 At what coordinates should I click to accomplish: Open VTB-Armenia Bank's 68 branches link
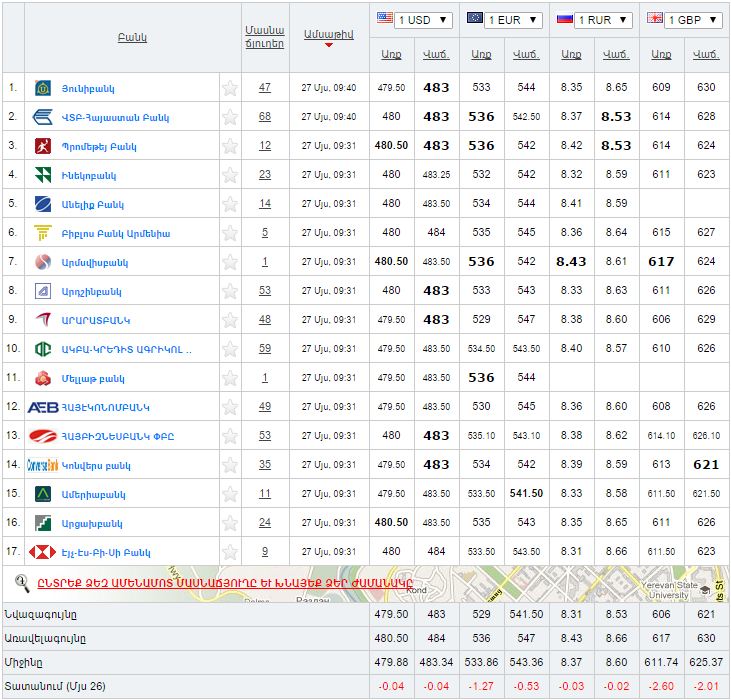coord(265,117)
